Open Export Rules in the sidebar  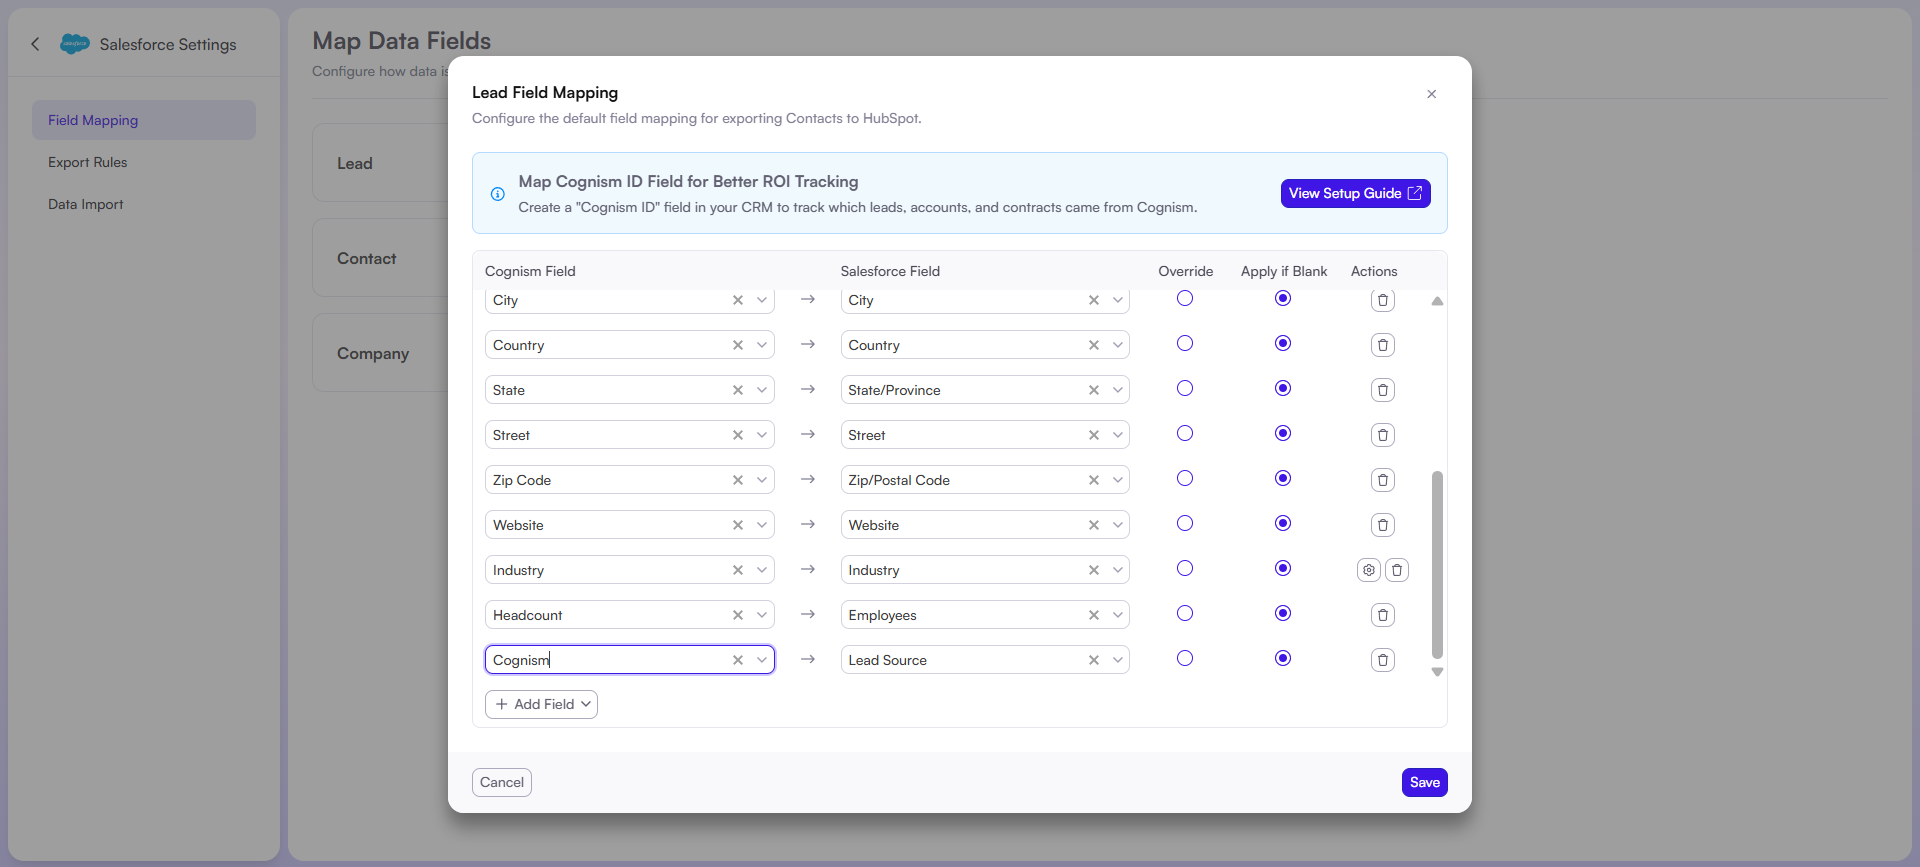click(x=88, y=162)
